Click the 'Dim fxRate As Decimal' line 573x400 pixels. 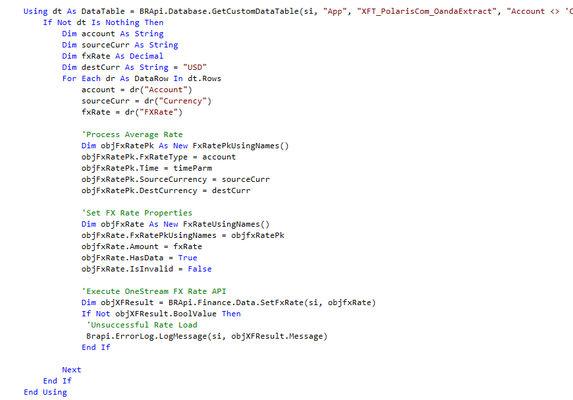pyautogui.click(x=113, y=56)
